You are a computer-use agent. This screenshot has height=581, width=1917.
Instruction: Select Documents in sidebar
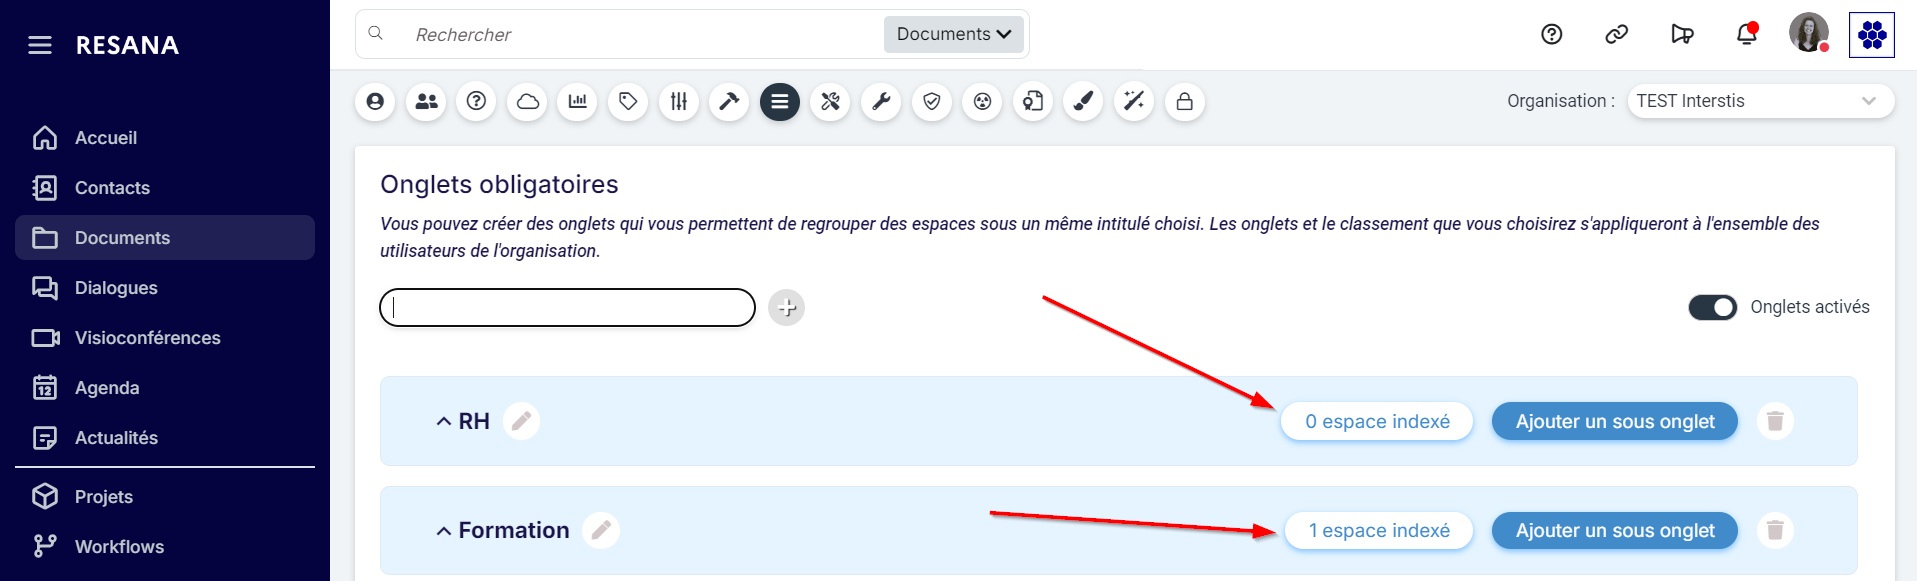pyautogui.click(x=165, y=238)
